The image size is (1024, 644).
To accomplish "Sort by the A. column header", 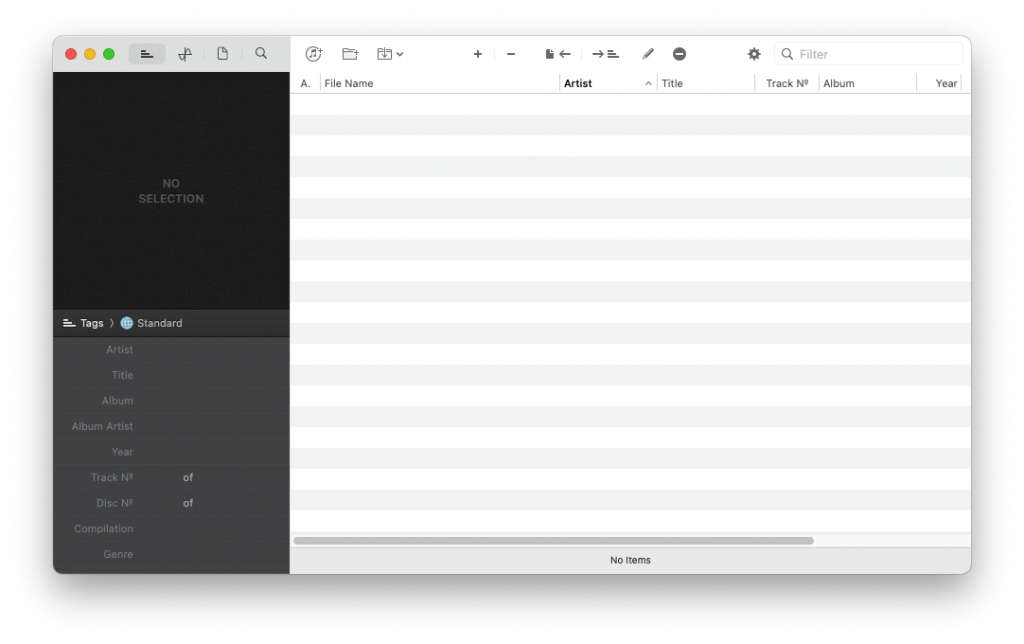I will tap(305, 84).
